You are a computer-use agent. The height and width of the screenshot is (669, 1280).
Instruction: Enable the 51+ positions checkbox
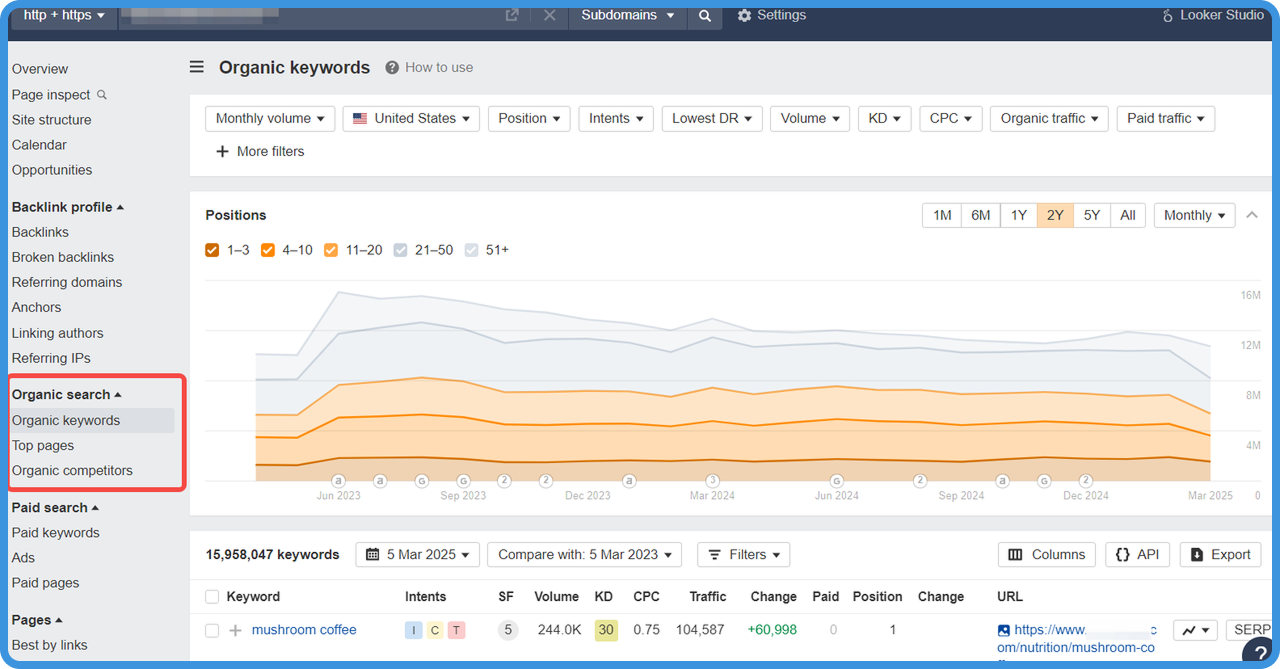[472, 250]
